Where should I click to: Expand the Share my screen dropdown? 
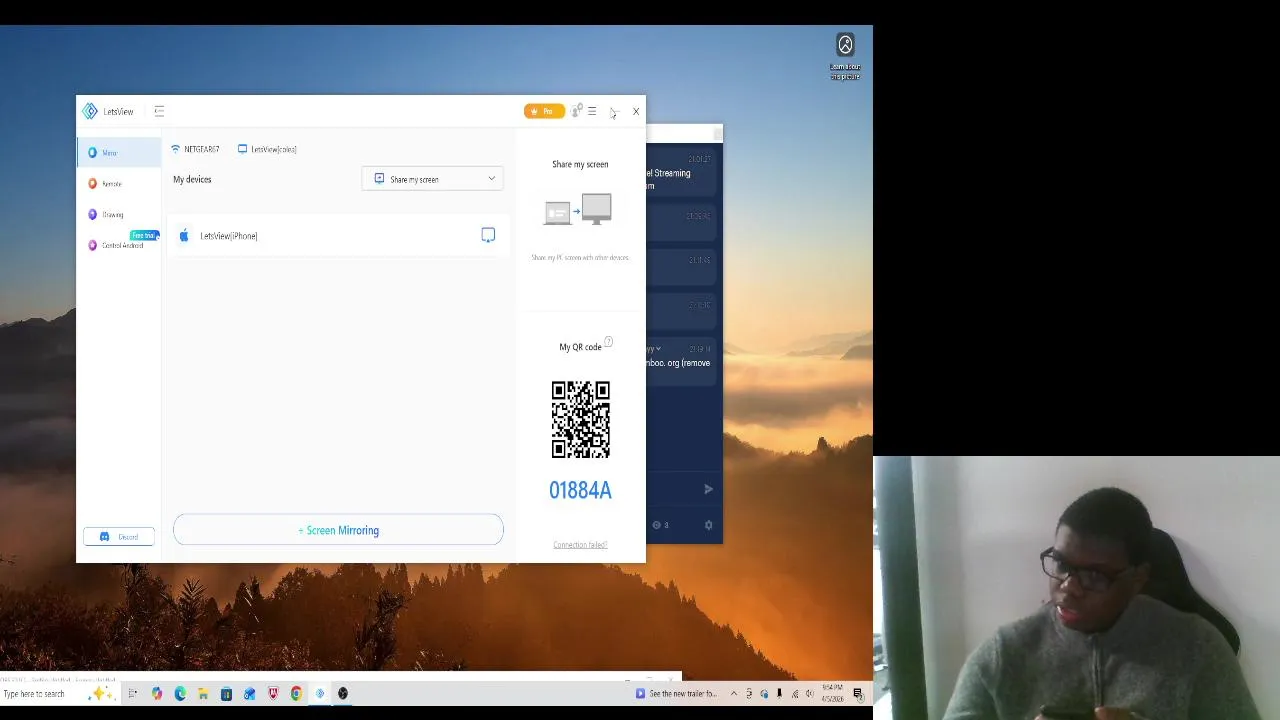[x=433, y=179]
